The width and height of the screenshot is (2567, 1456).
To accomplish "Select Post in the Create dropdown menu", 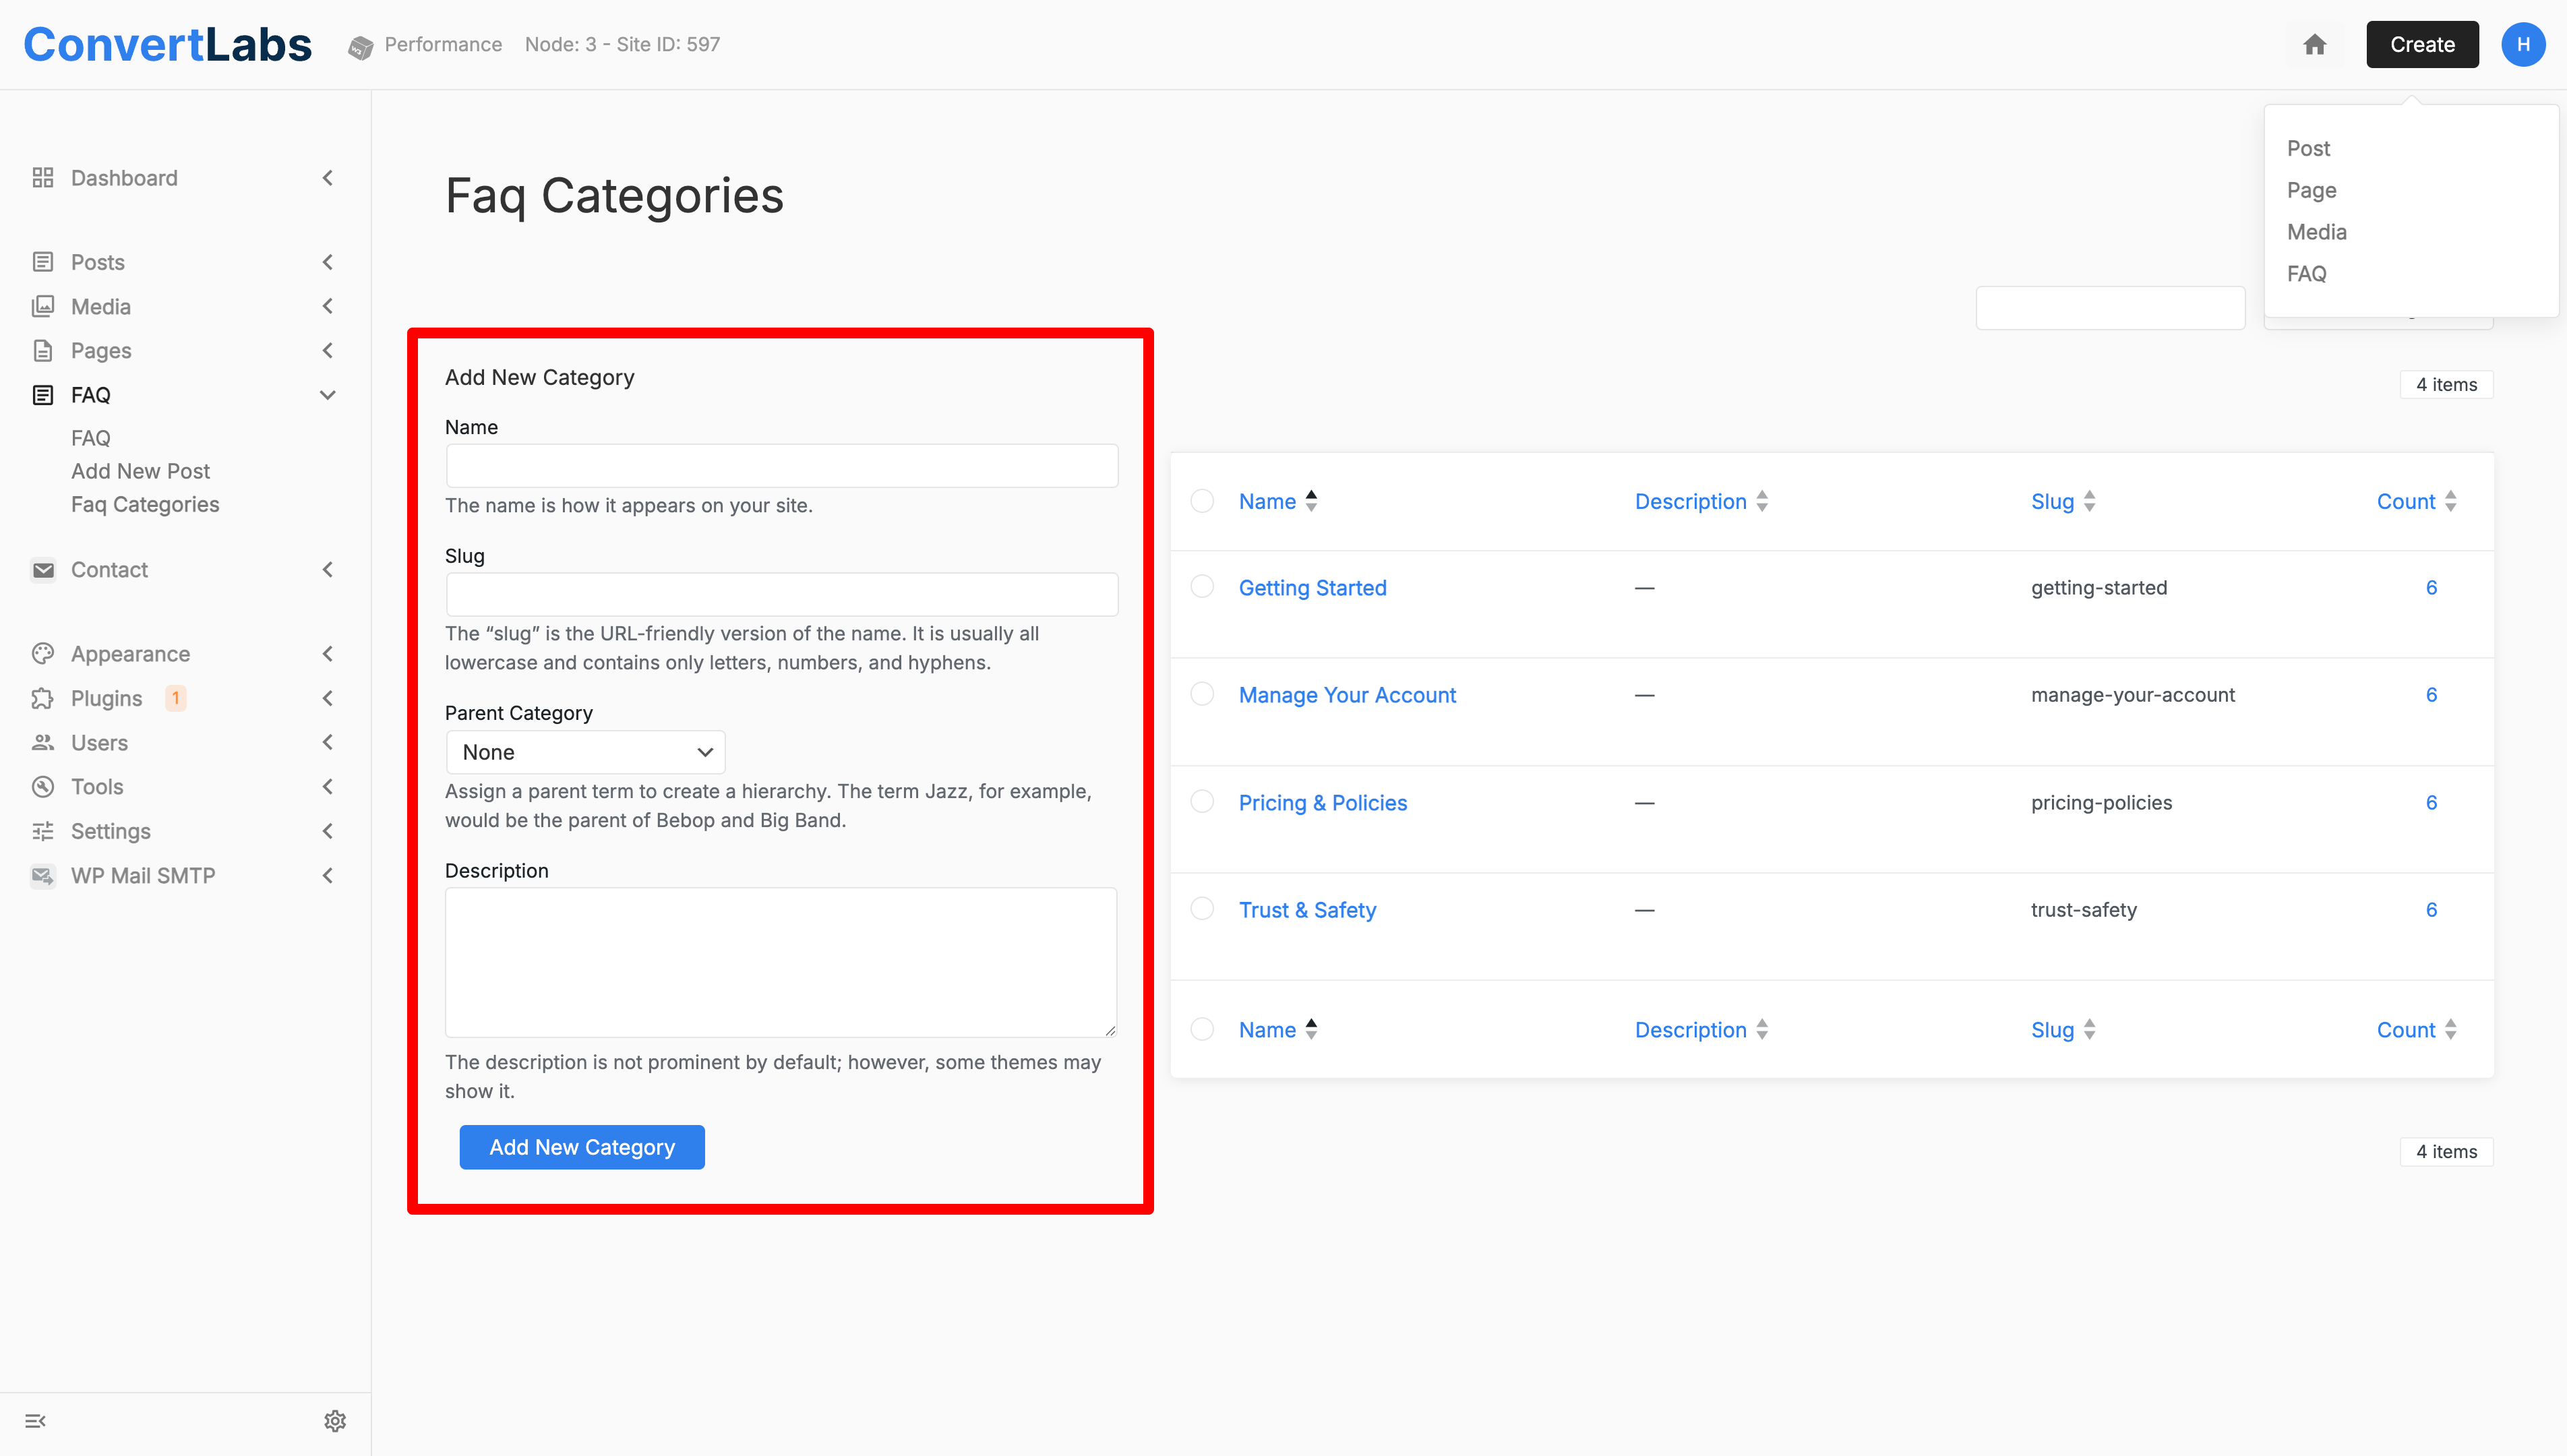I will click(x=2308, y=148).
